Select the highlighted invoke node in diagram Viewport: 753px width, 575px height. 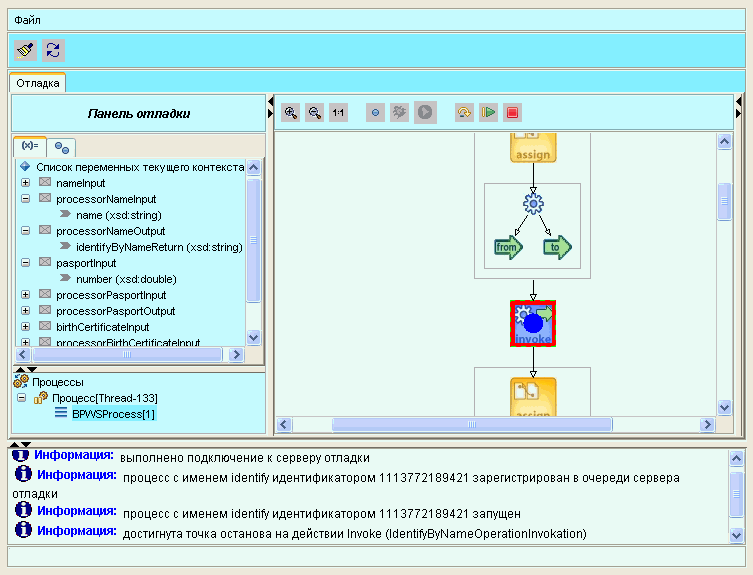click(533, 323)
